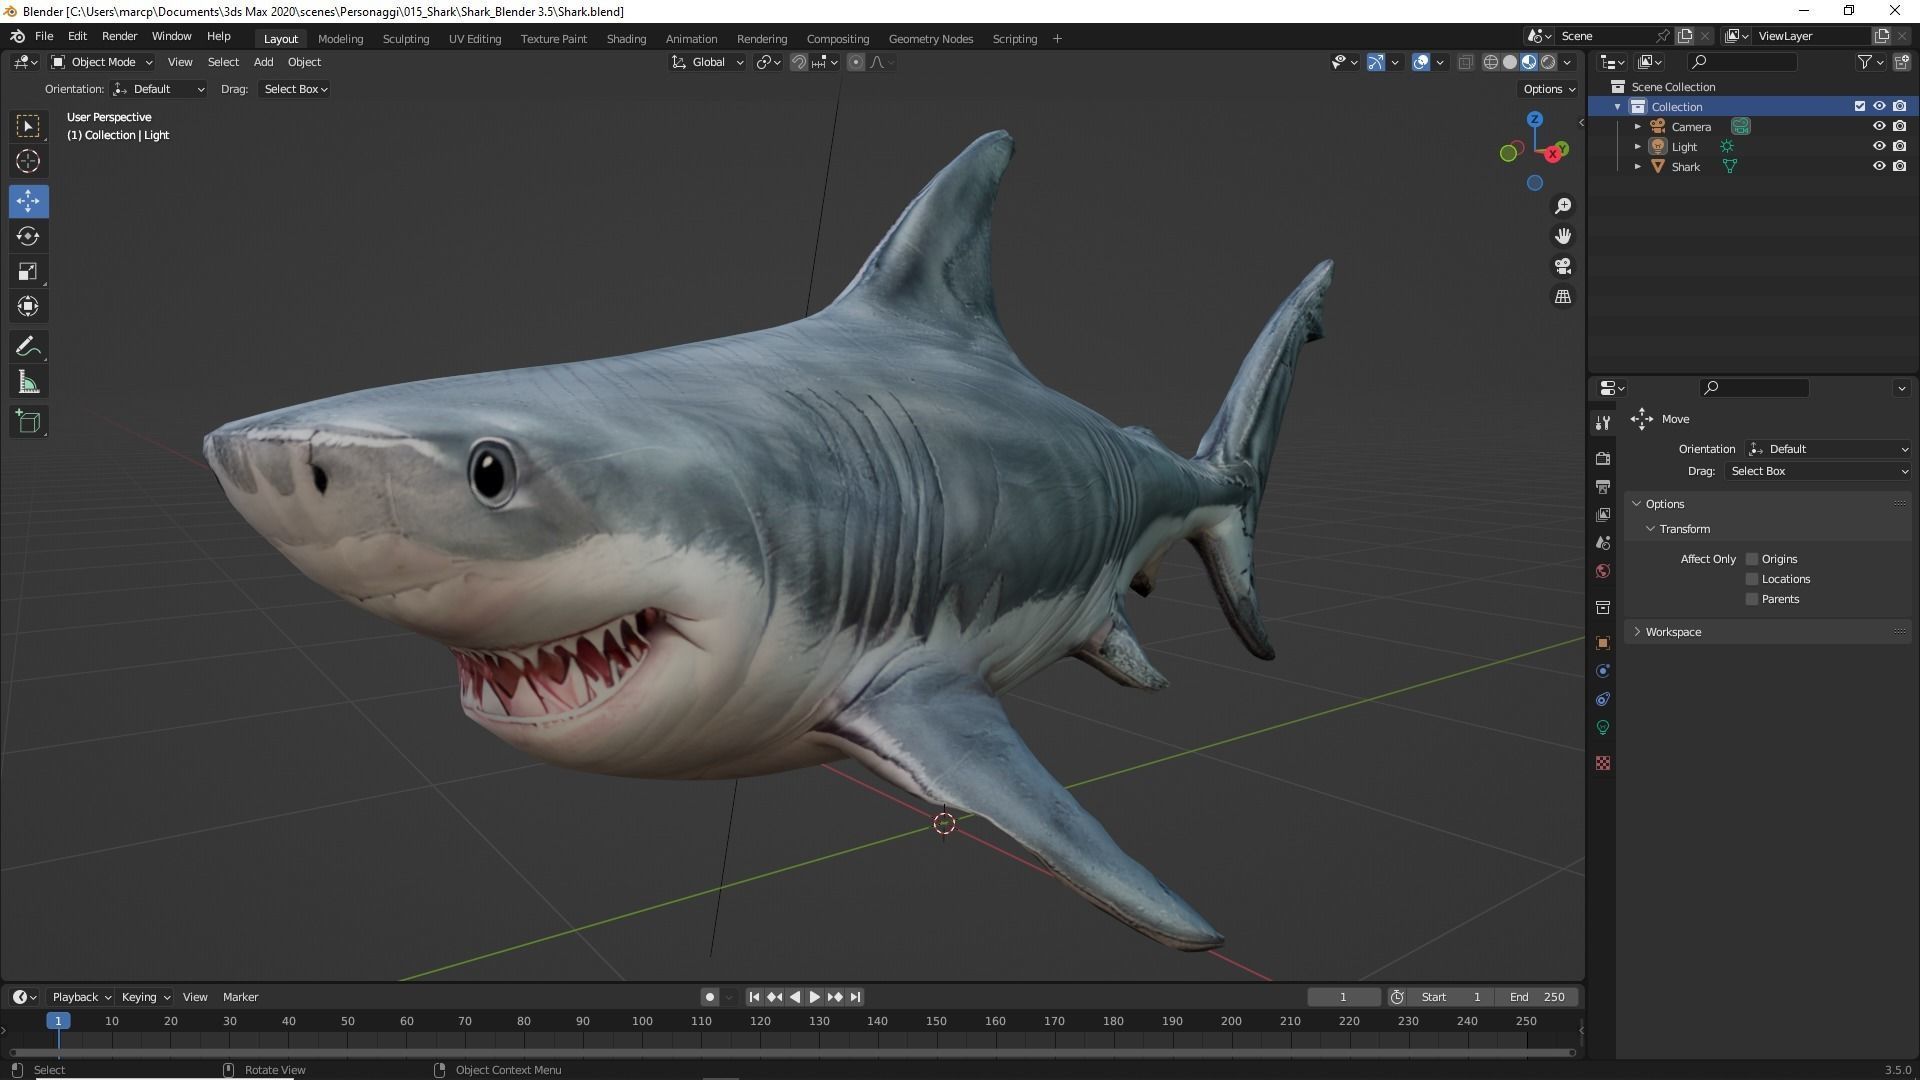Open the Render properties tab
Viewport: 1920px width, 1080px height.
[1603, 458]
